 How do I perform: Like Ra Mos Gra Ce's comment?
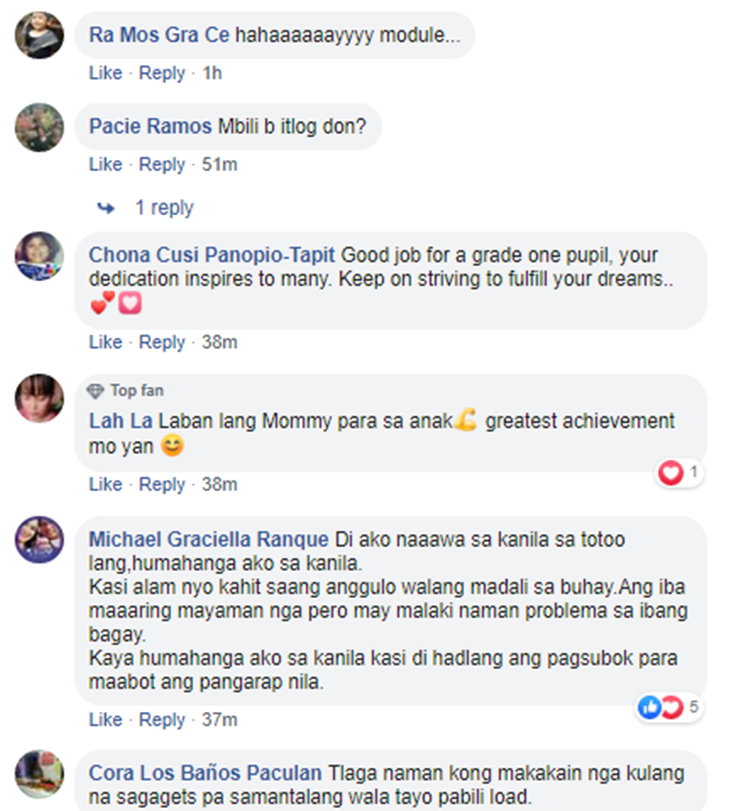(x=106, y=73)
